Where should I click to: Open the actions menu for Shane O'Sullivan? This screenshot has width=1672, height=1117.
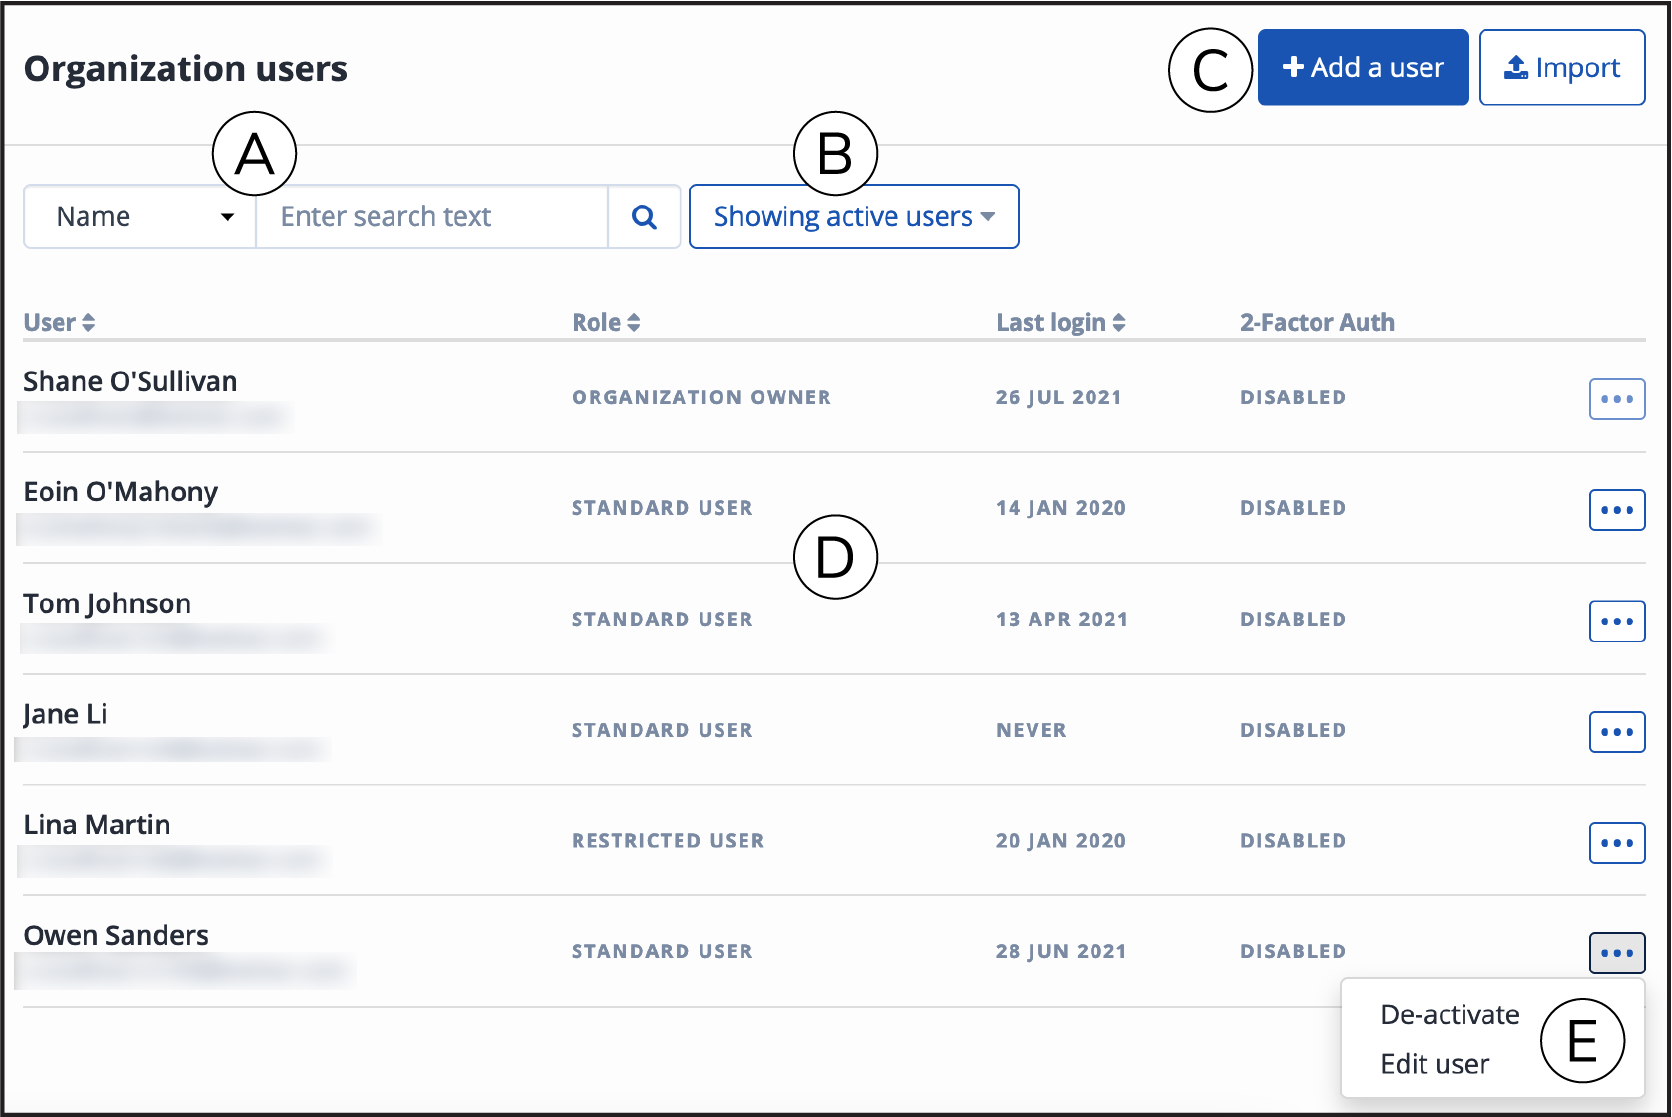point(1617,399)
